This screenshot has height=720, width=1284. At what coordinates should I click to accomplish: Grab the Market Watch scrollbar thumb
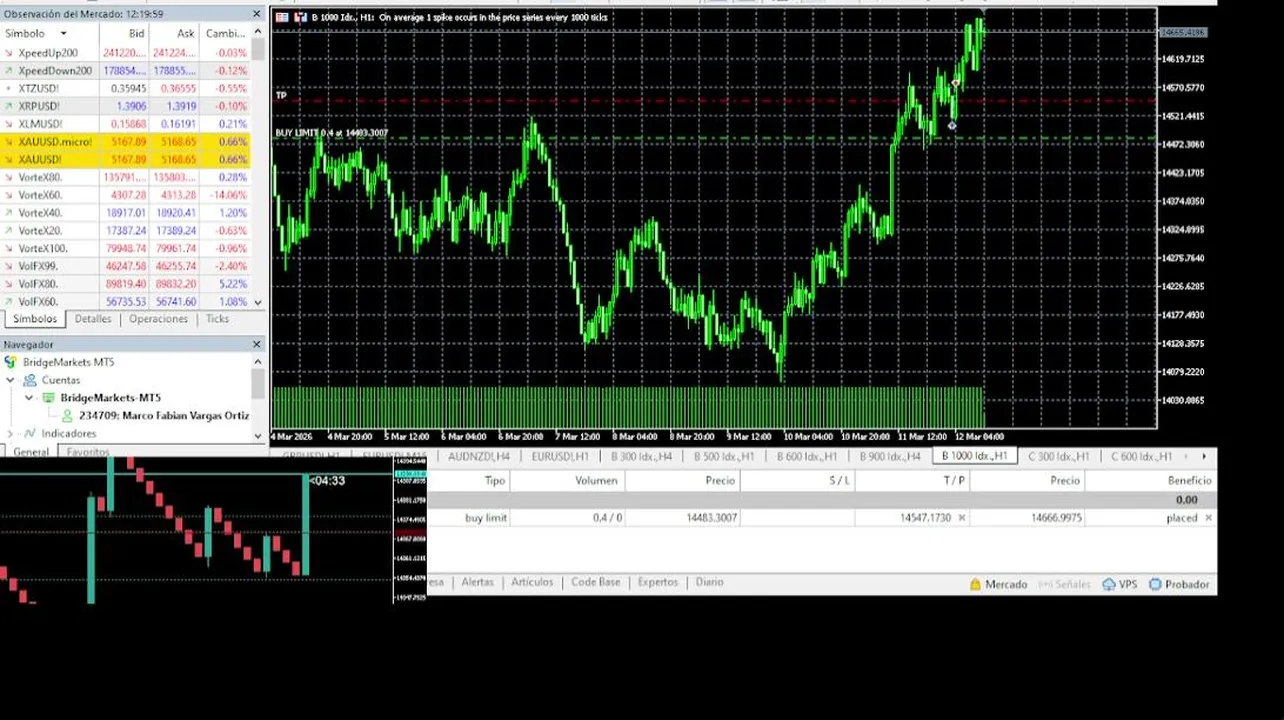pyautogui.click(x=258, y=49)
